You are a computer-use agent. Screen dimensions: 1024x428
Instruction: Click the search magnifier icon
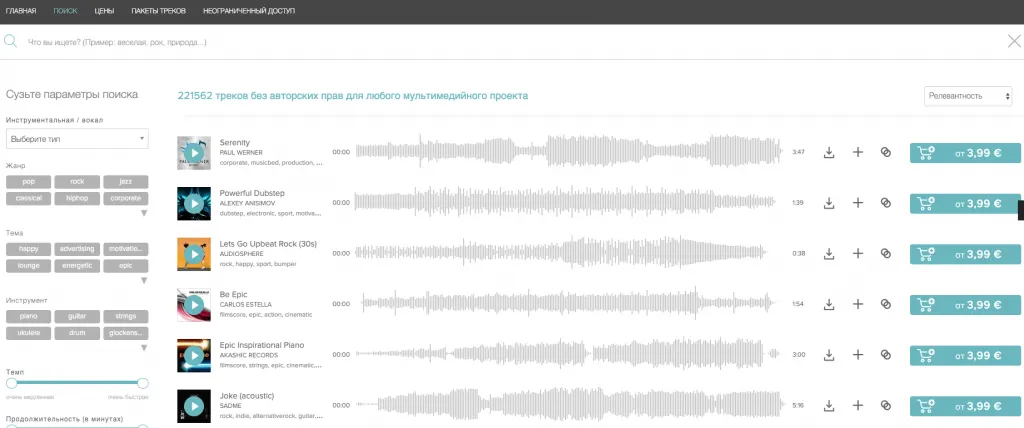click(10, 42)
